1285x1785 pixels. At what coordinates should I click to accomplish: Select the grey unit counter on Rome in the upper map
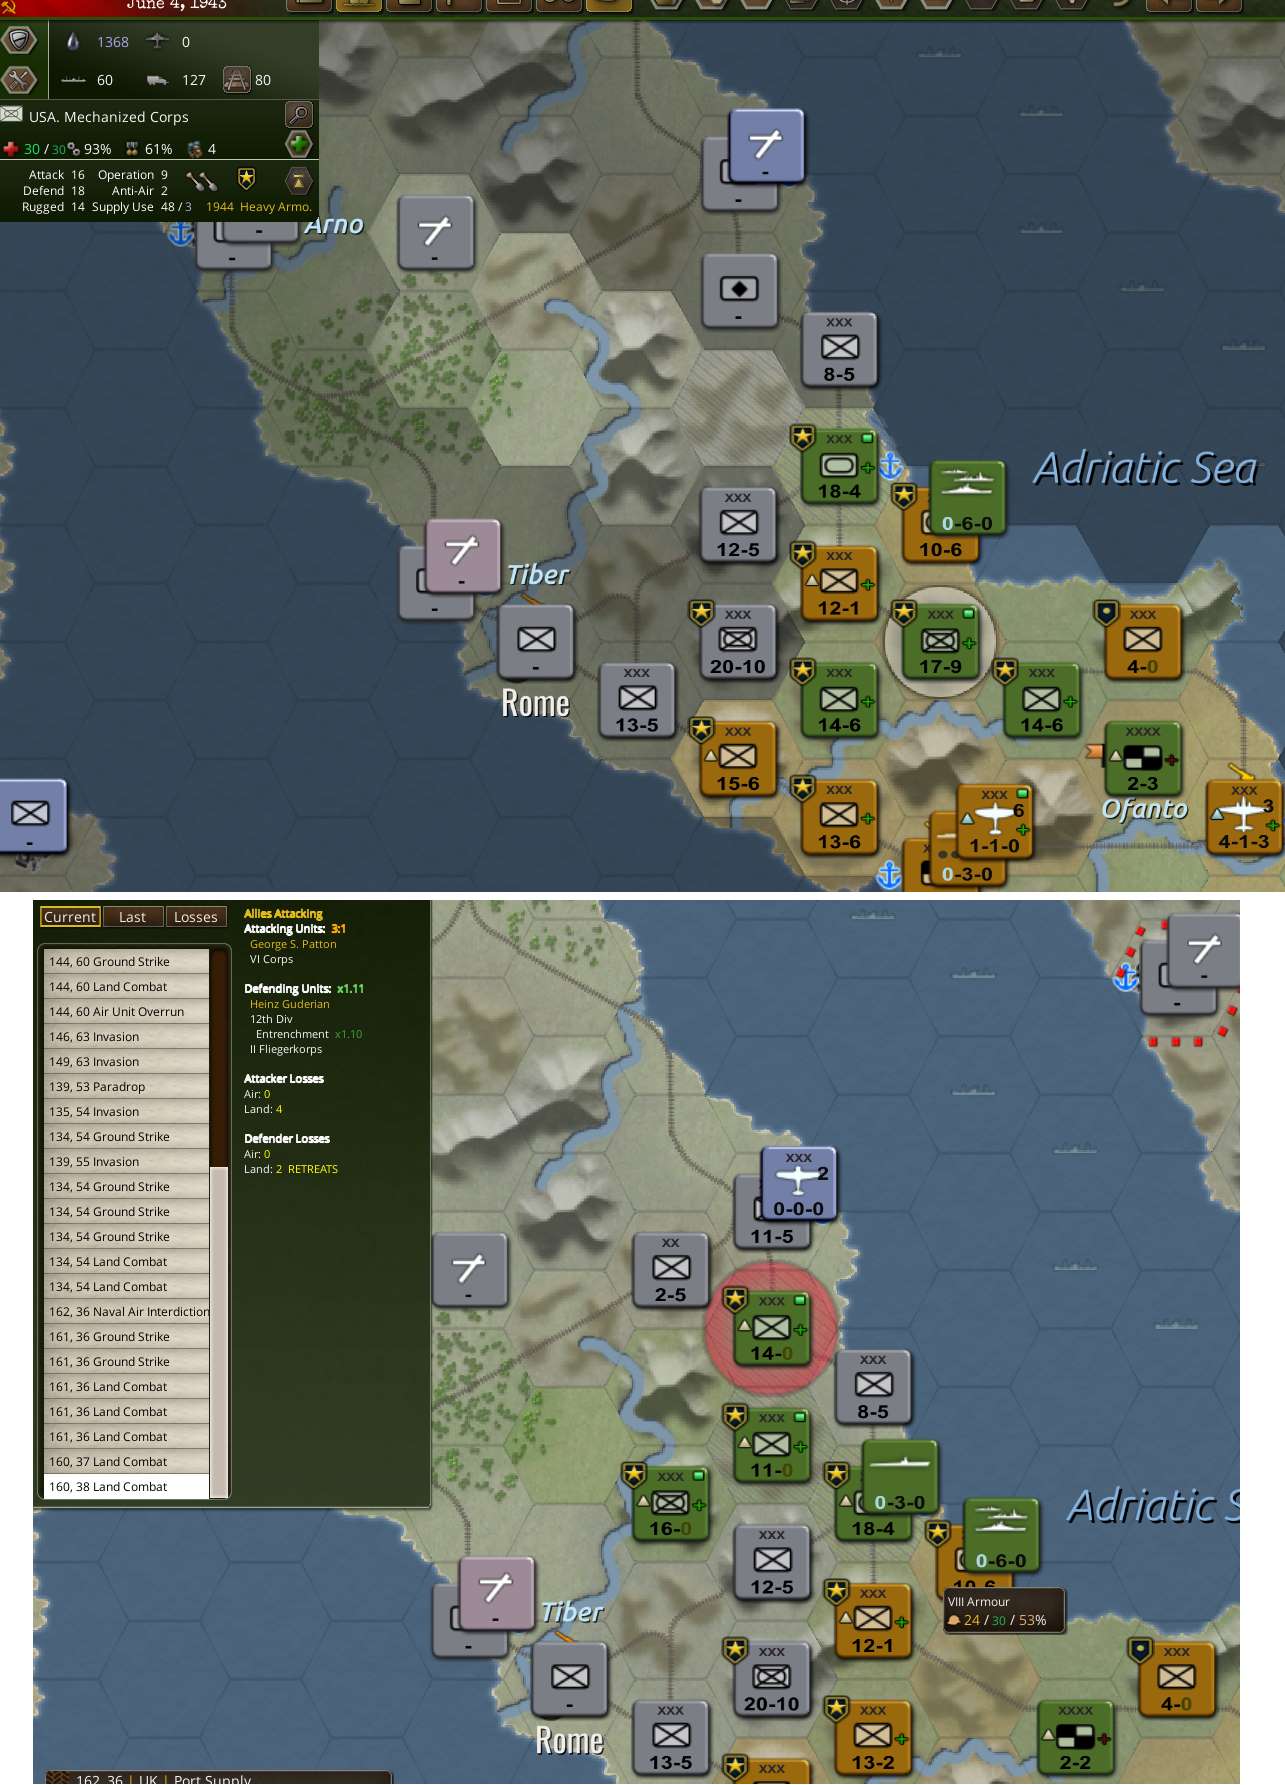536,642
